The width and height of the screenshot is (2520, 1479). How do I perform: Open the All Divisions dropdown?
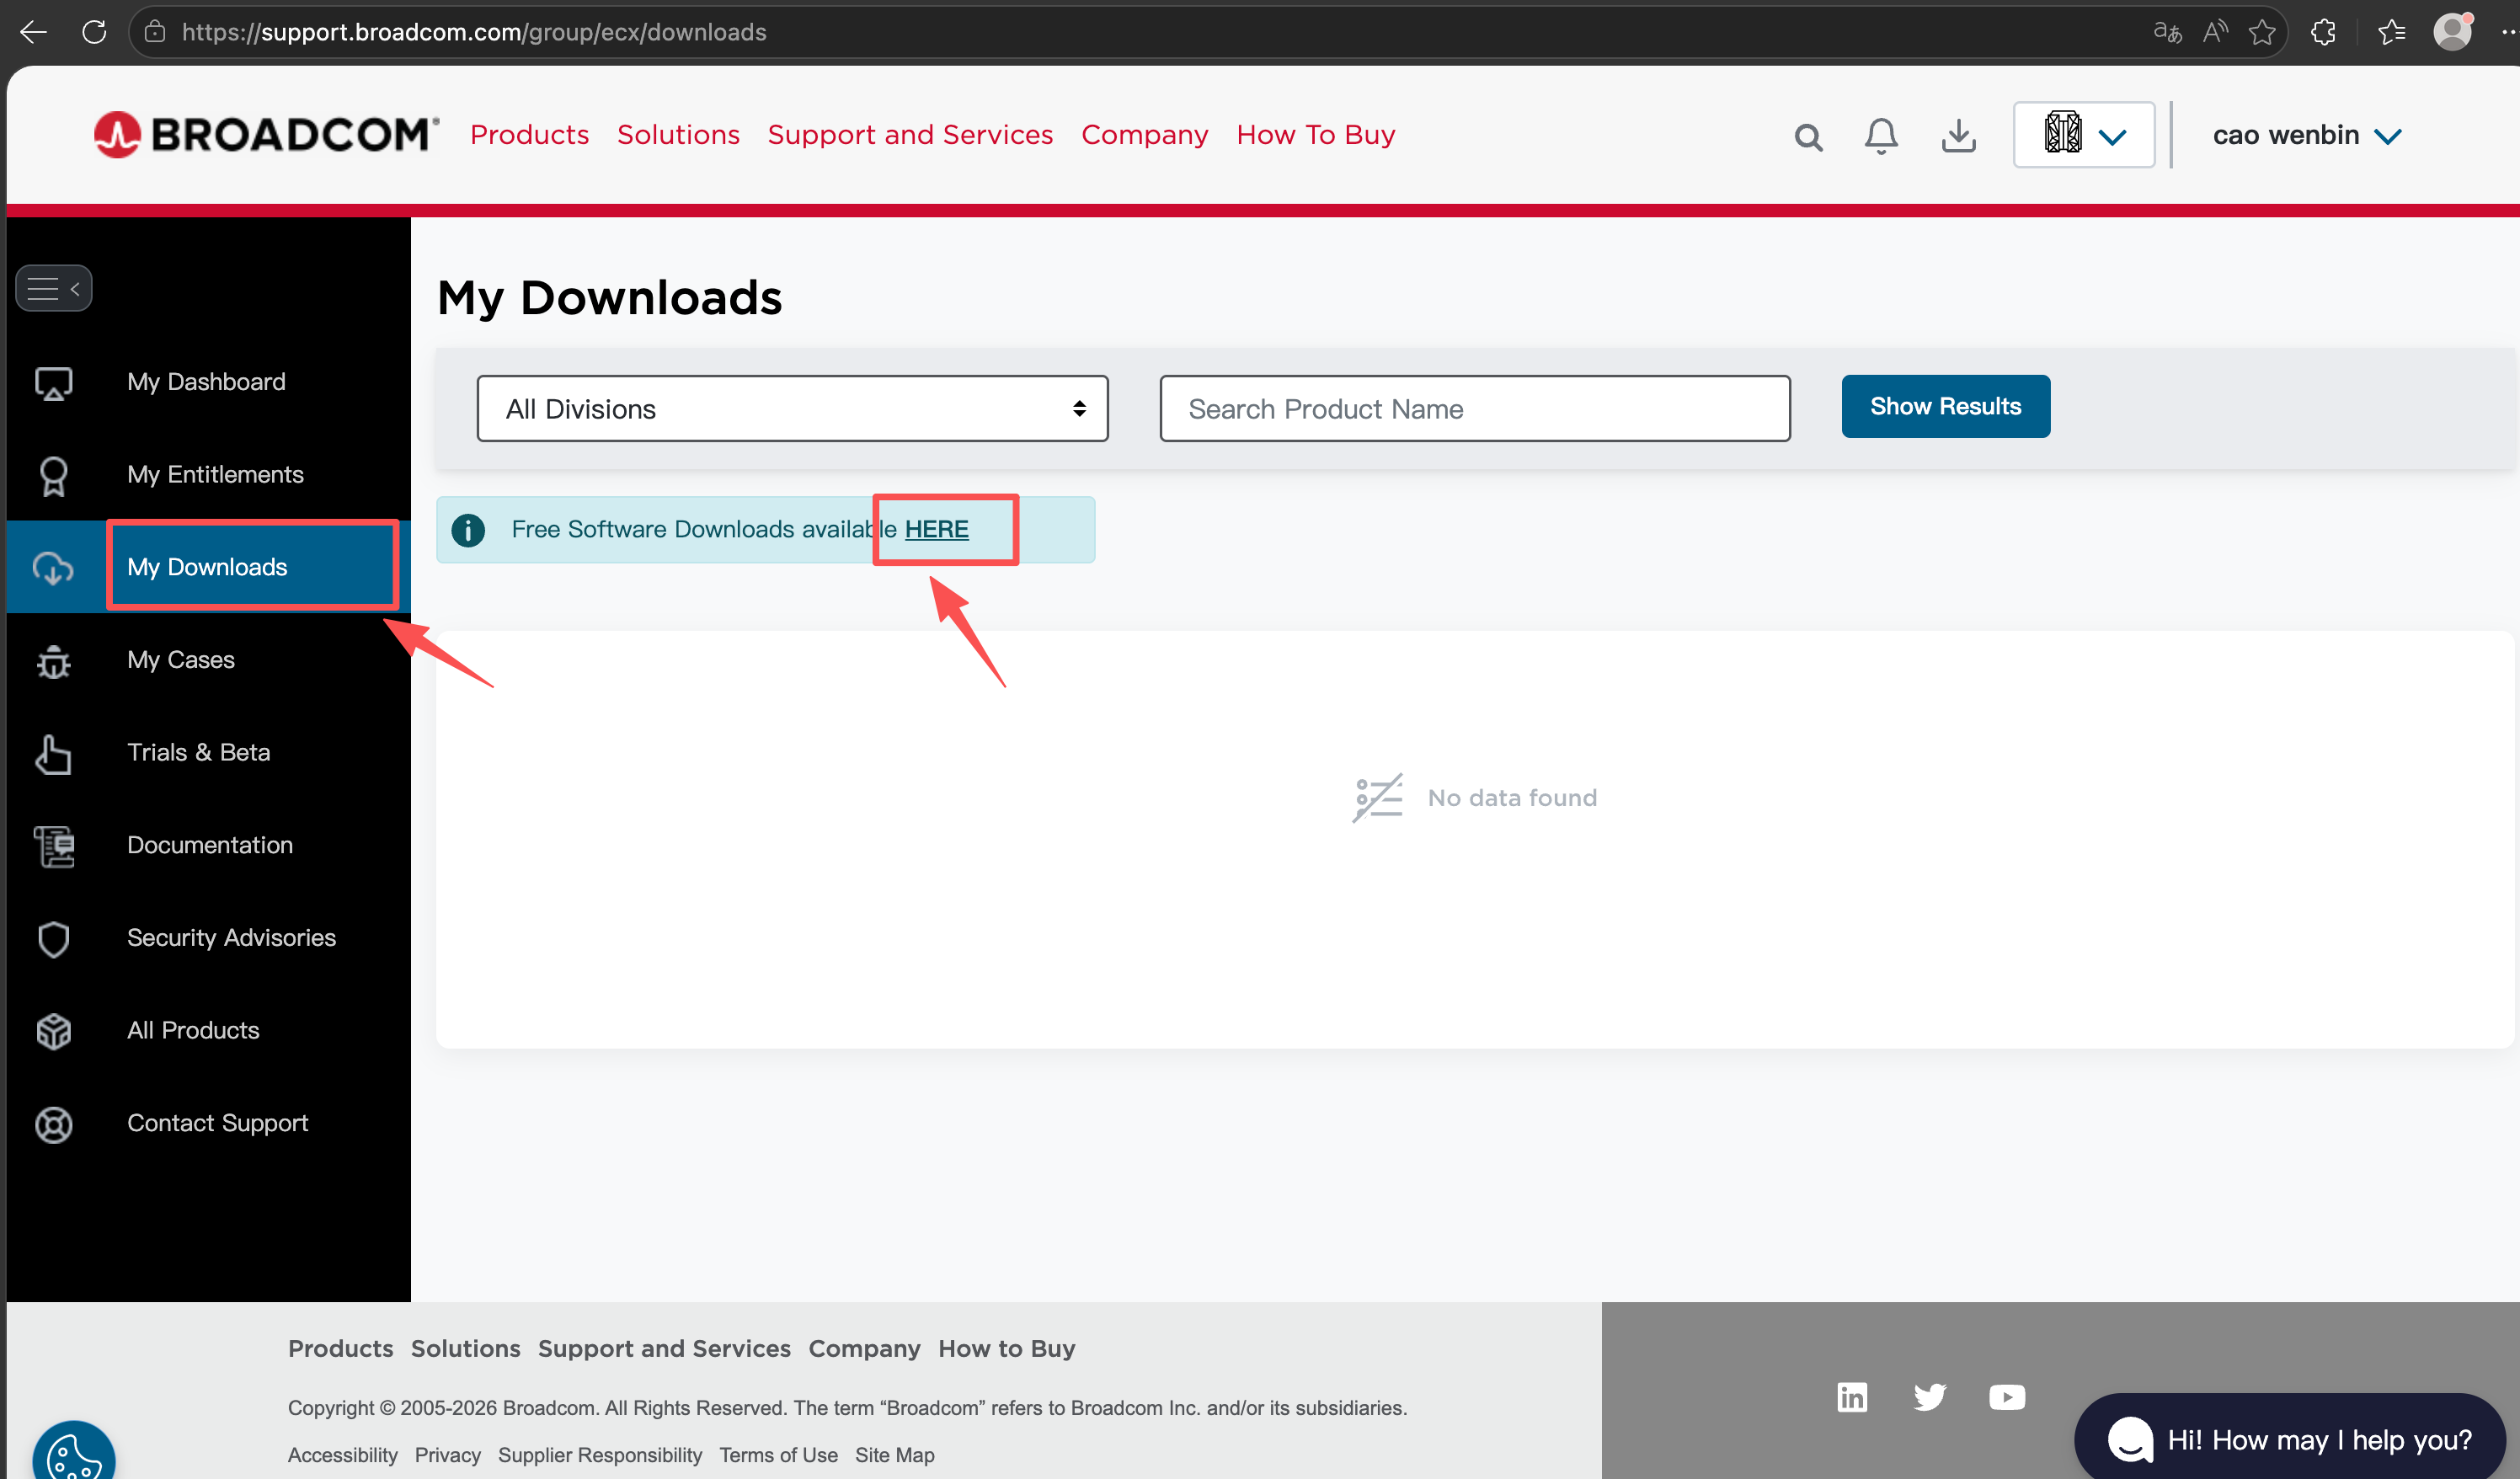[x=792, y=408]
